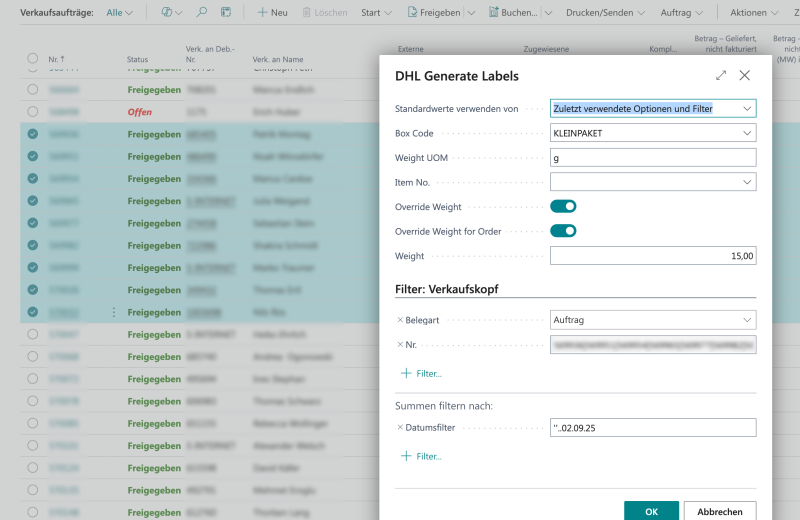The height and width of the screenshot is (520, 800).
Task: Sort by the Nr. column header
Action: [x=56, y=59]
